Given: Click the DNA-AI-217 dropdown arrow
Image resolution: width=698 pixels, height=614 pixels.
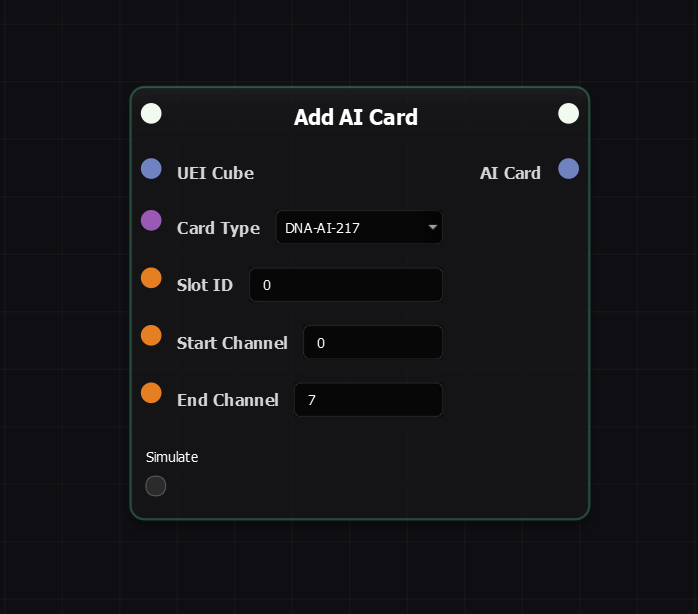Looking at the screenshot, I should click(x=432, y=228).
